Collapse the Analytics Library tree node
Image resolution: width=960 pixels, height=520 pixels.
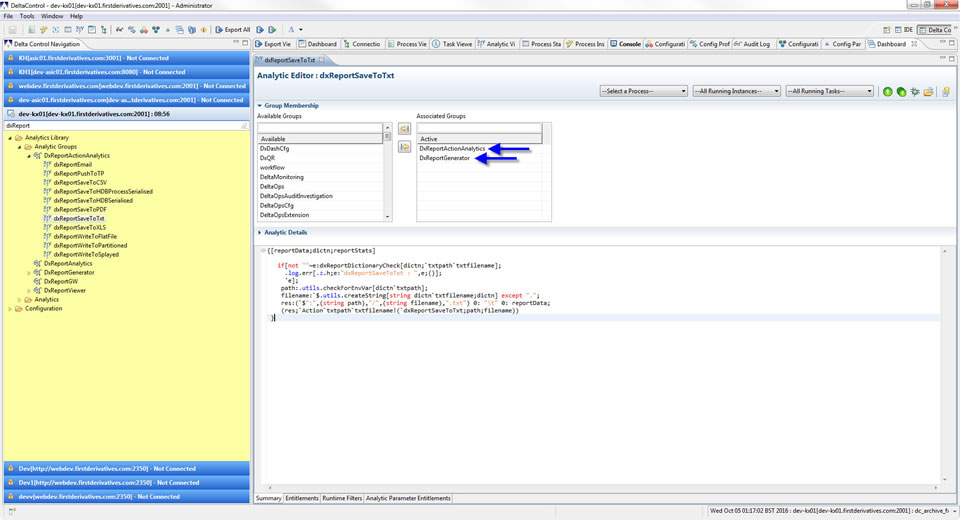click(10, 138)
